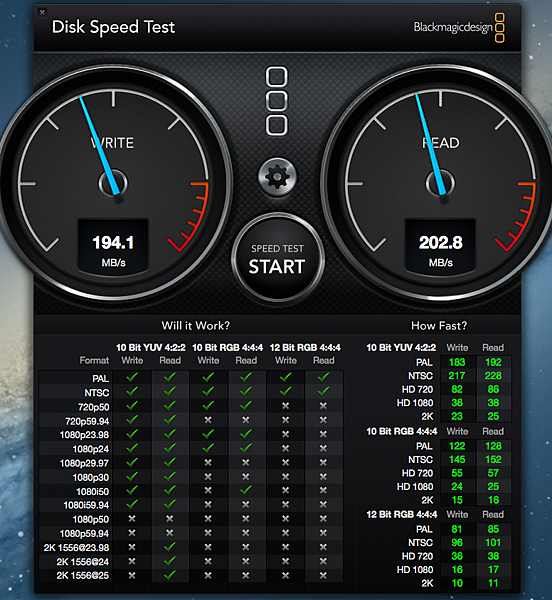The height and width of the screenshot is (600, 552).
Task: Click the Disk Speed Test title text
Action: coord(113,27)
